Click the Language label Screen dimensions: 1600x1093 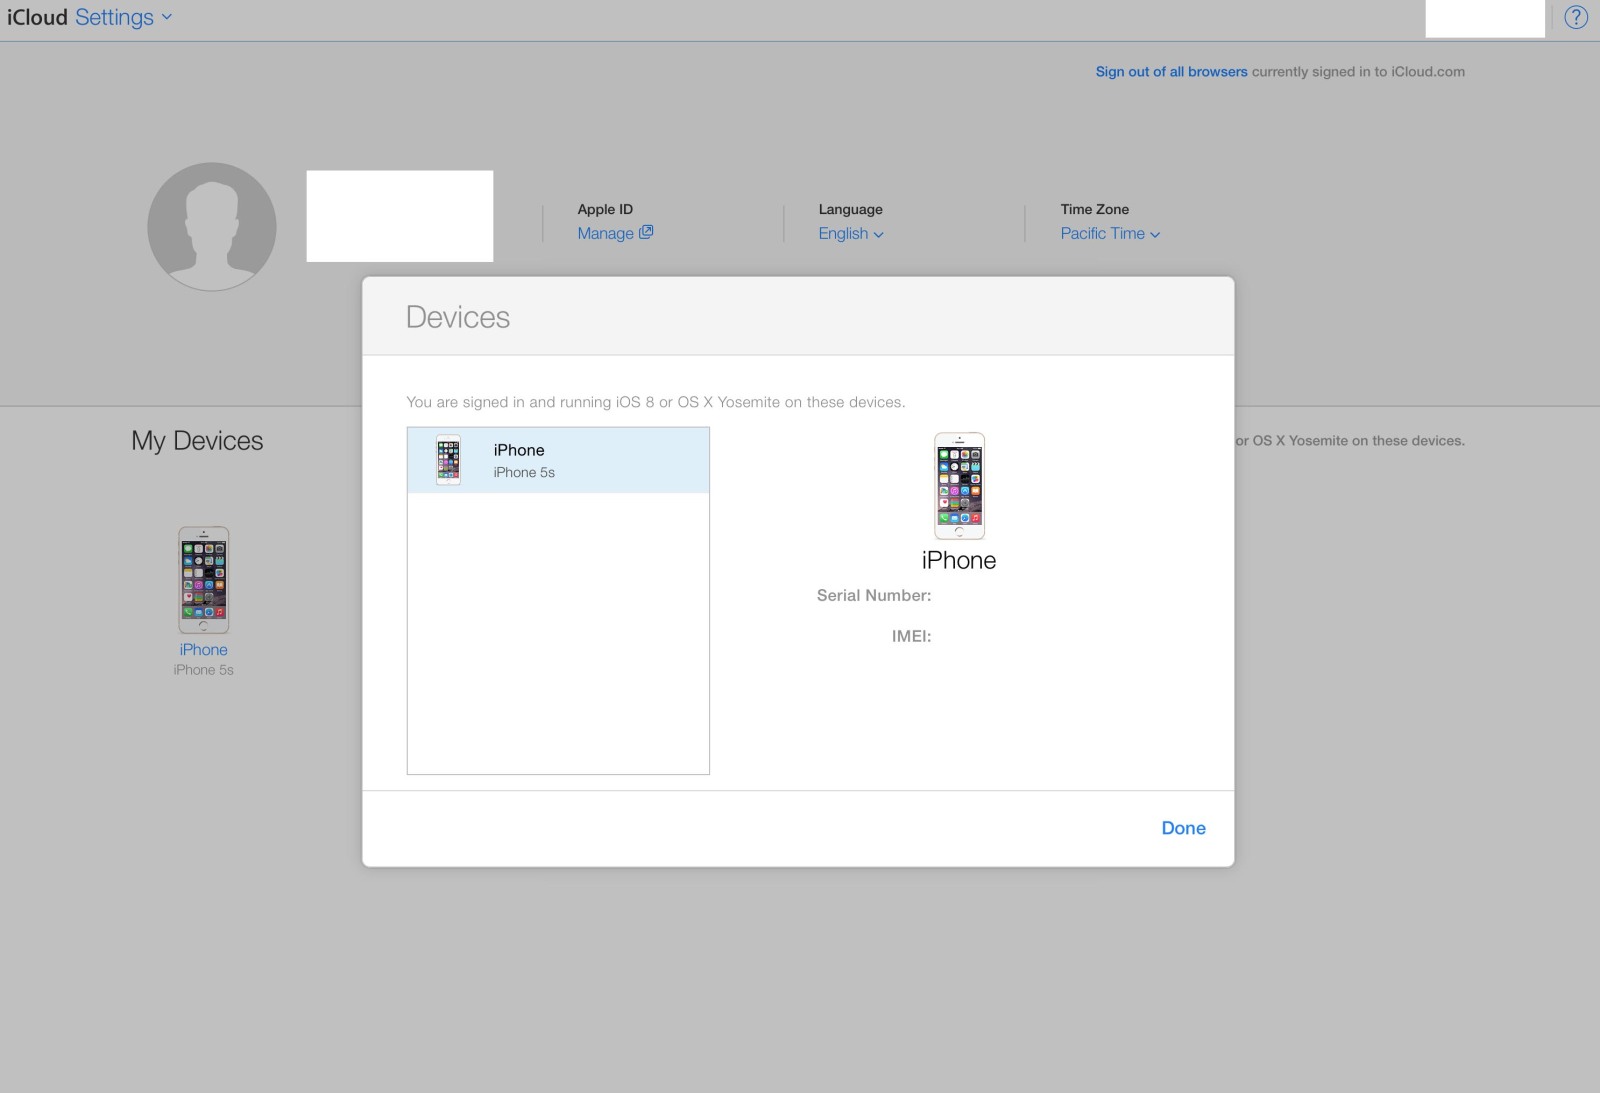(x=850, y=209)
